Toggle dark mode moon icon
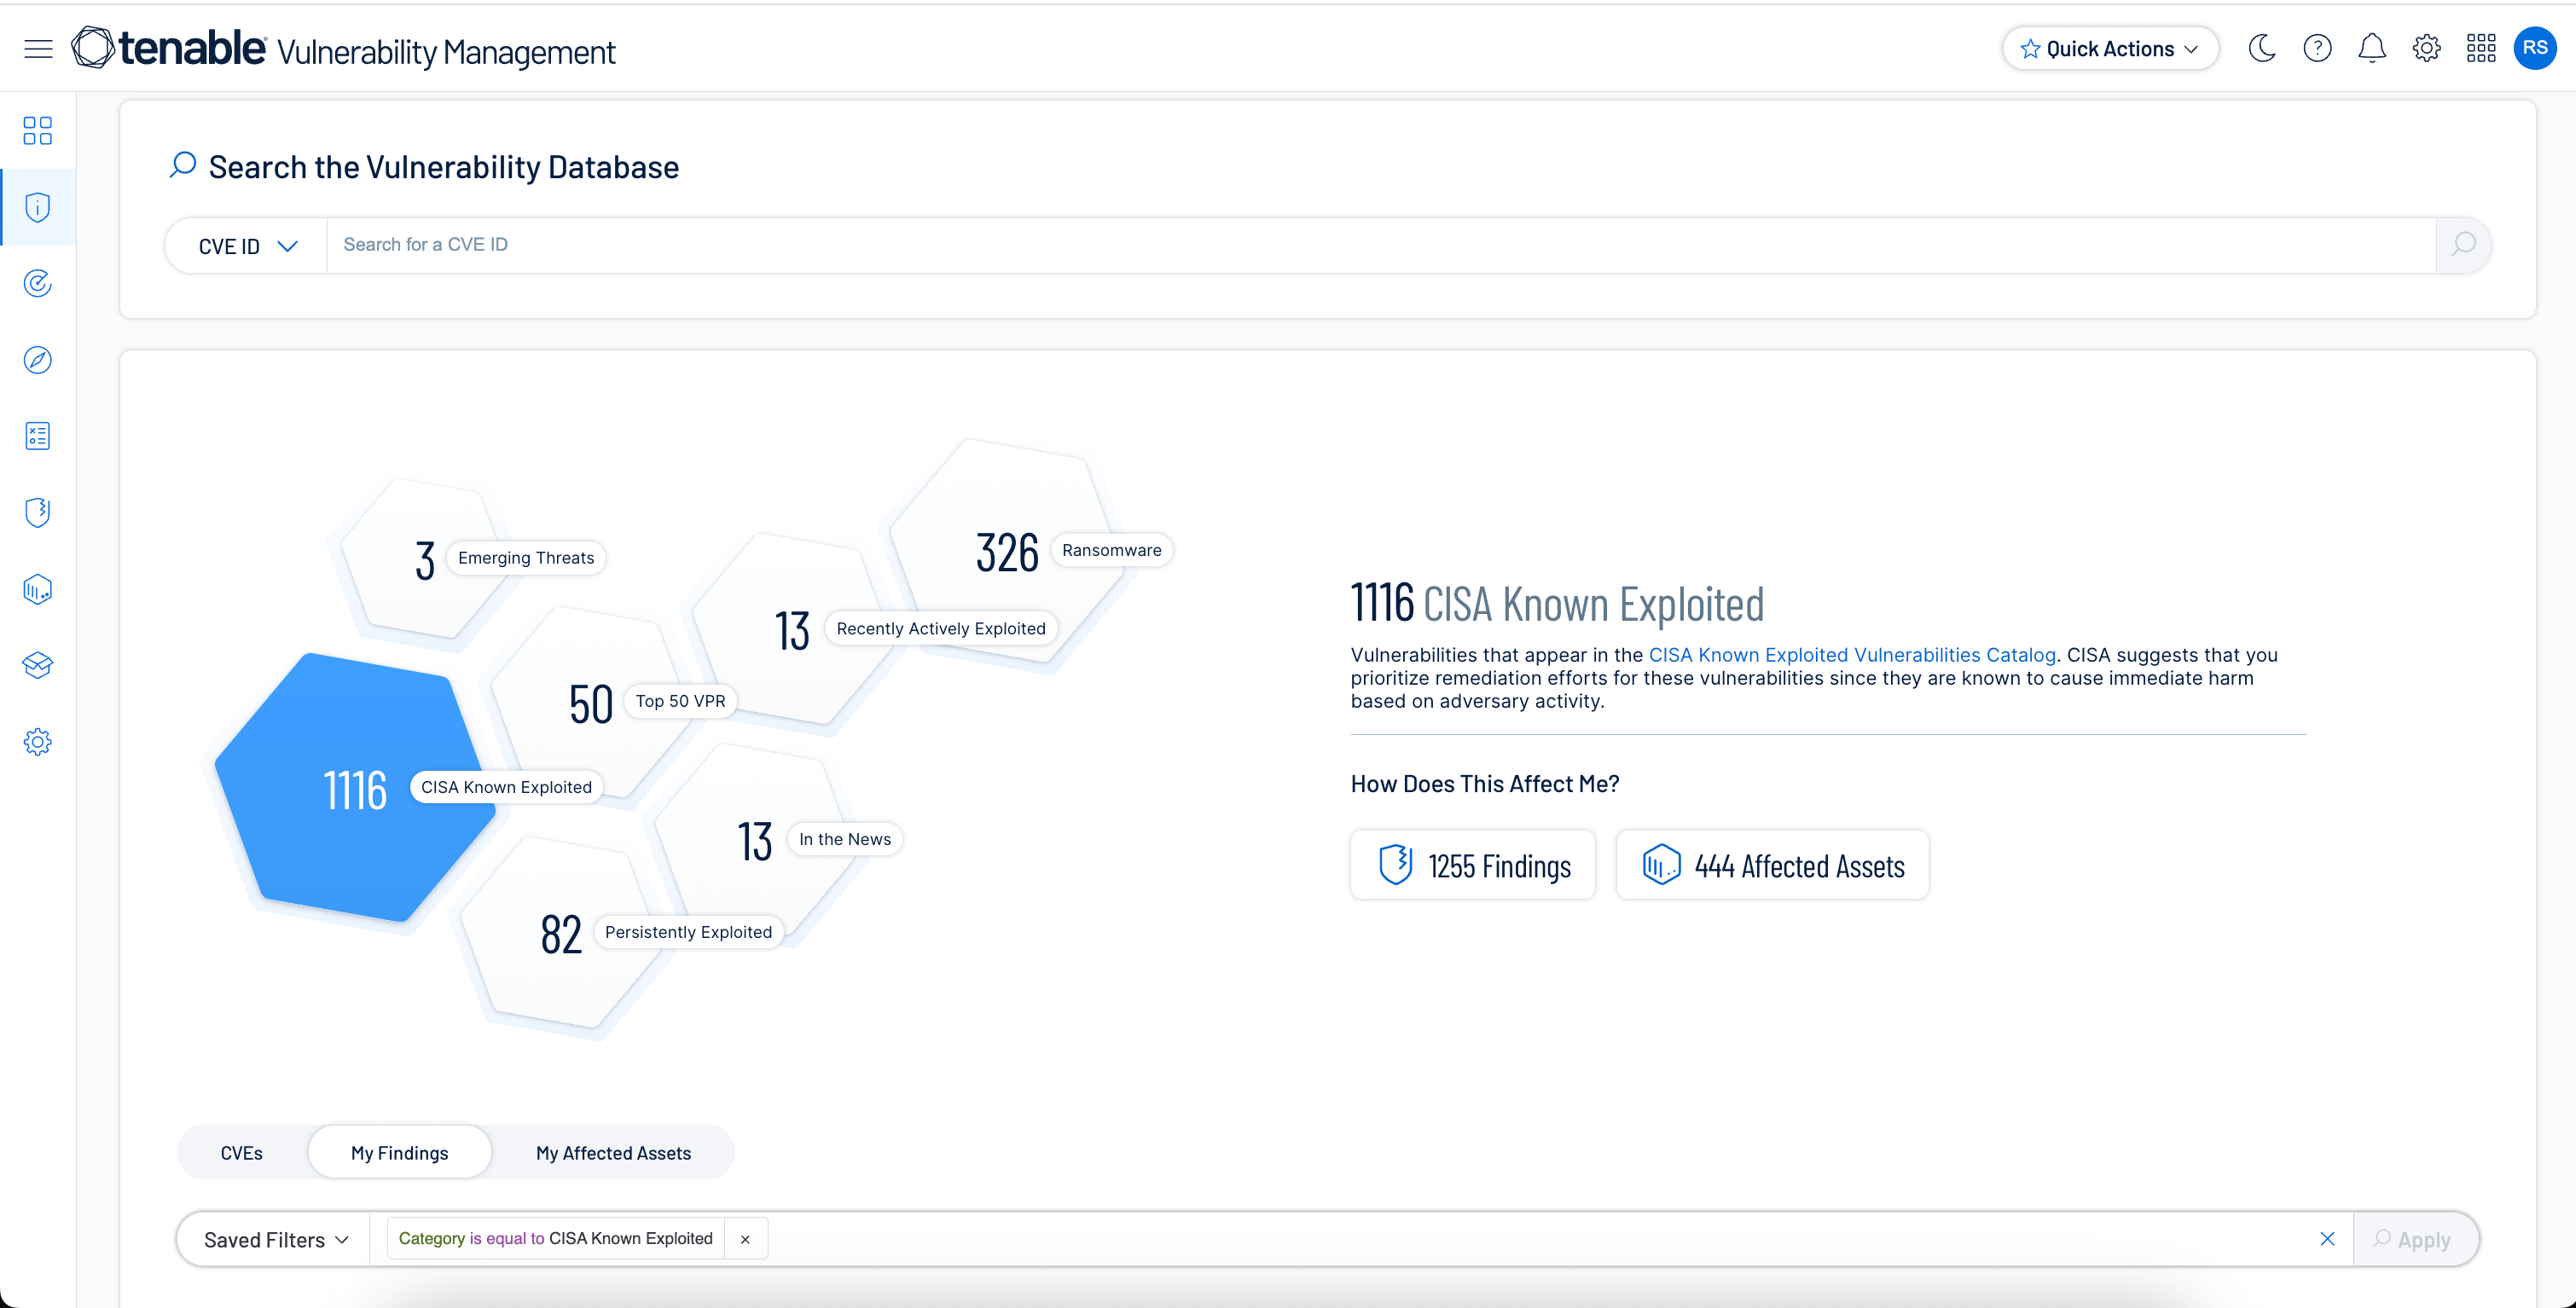This screenshot has width=2576, height=1308. click(x=2262, y=48)
